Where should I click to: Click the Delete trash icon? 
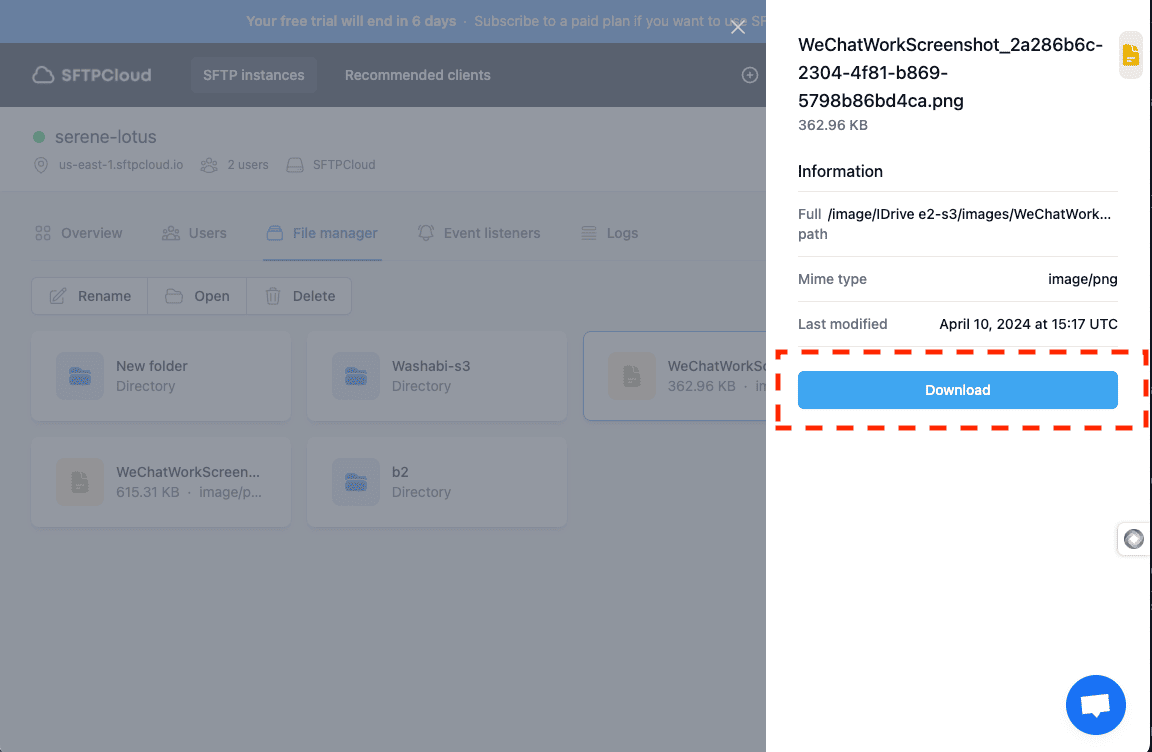pyautogui.click(x=273, y=296)
